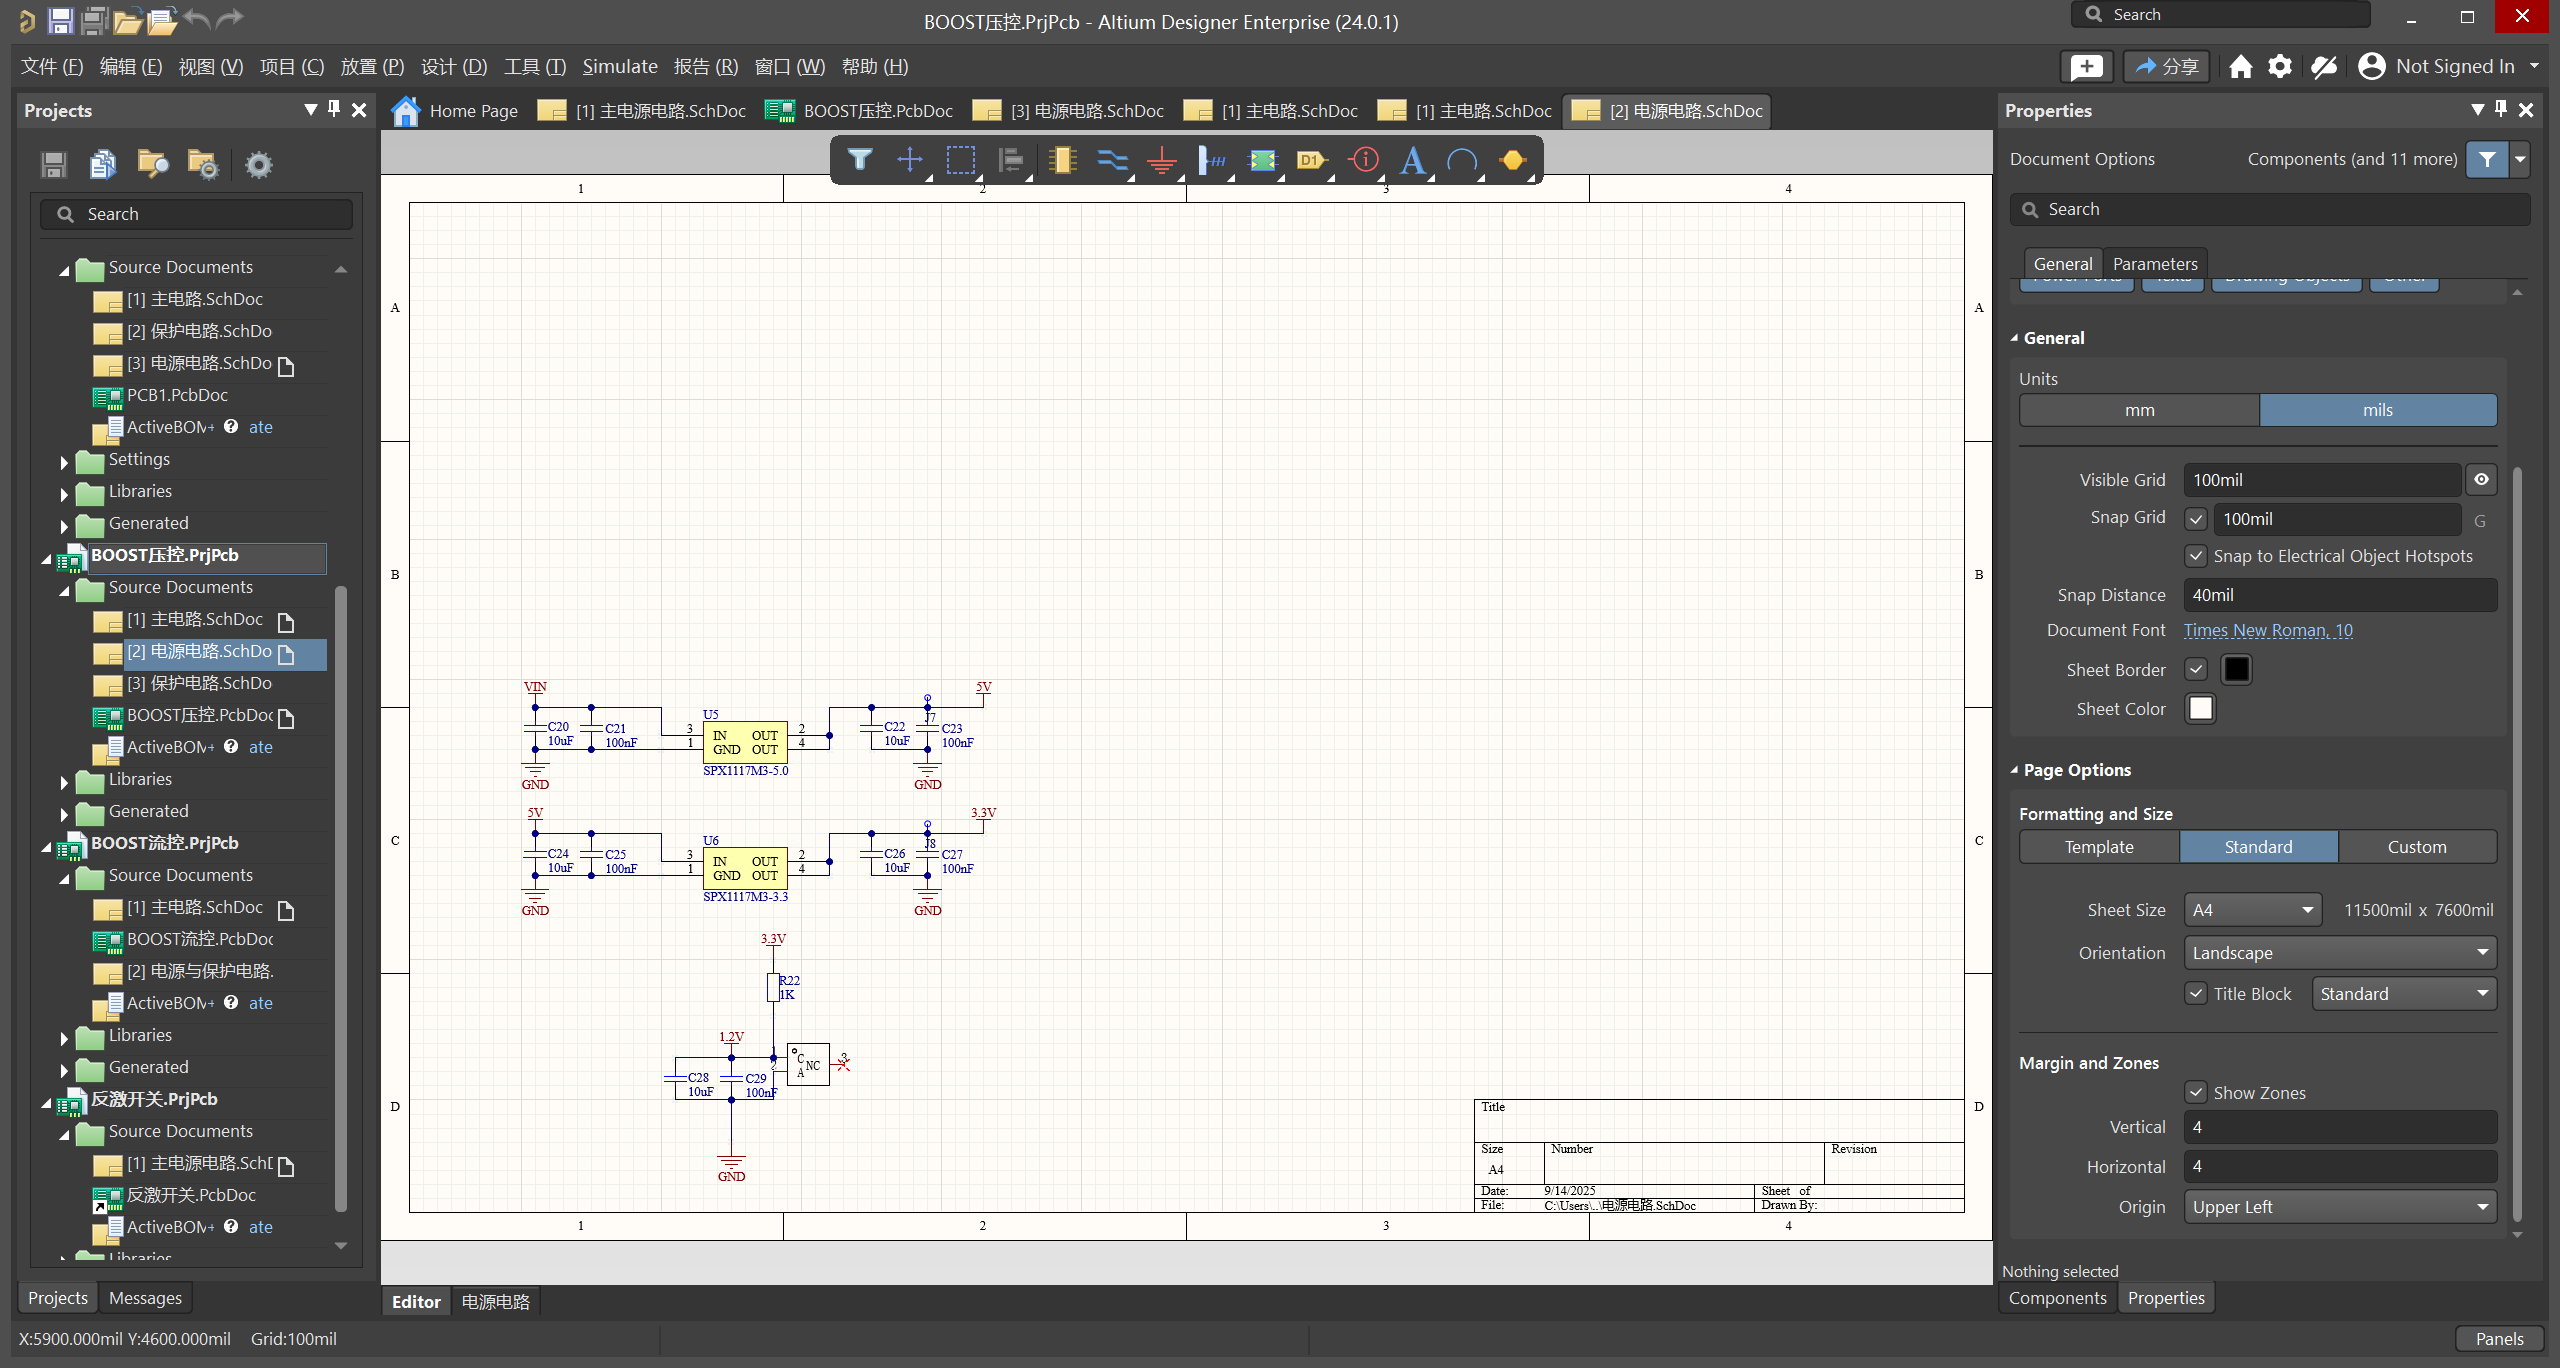Collapse the Page Options section
Viewport: 2560px width, 1368px height.
pyautogui.click(x=2015, y=770)
